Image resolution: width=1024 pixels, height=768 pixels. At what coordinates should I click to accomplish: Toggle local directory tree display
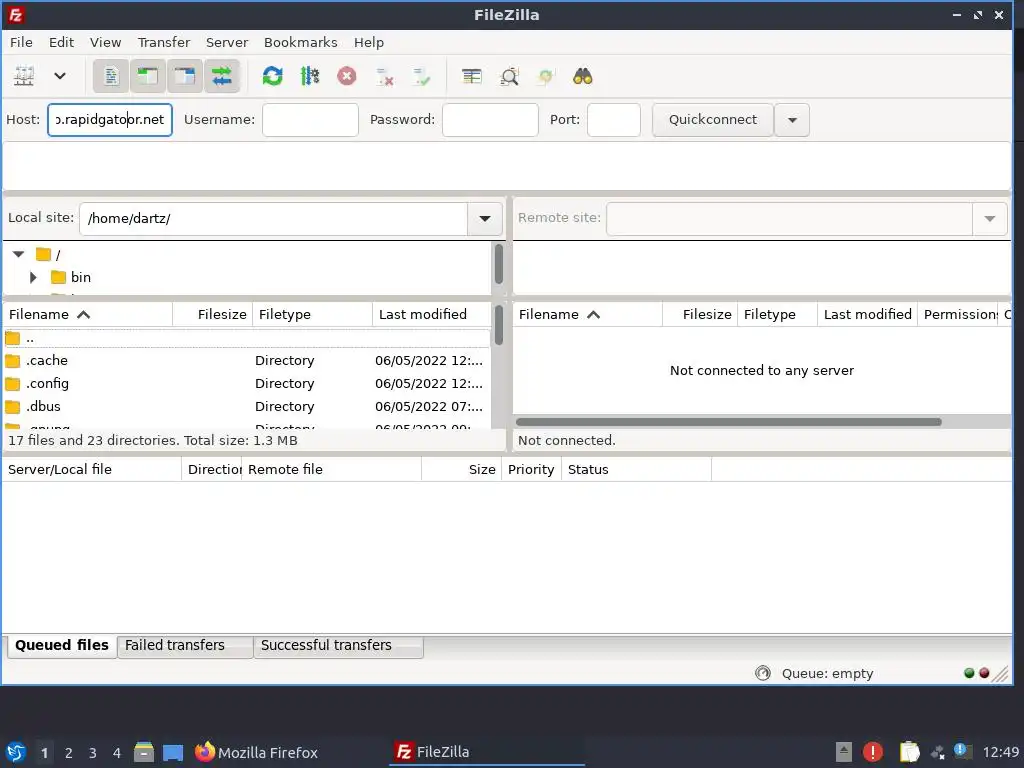point(148,76)
